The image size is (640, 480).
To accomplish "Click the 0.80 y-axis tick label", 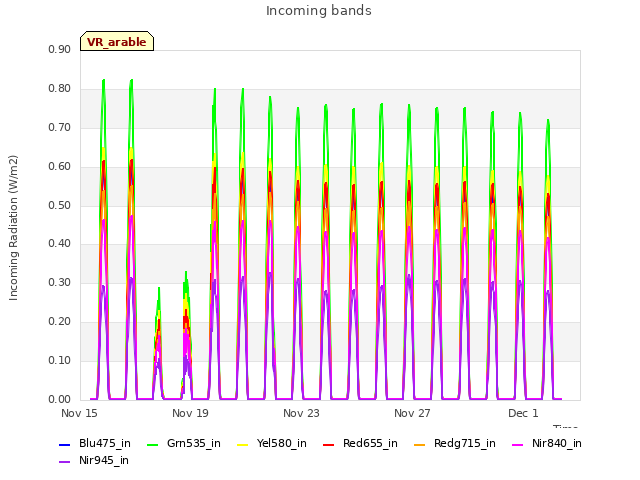I will tap(59, 89).
